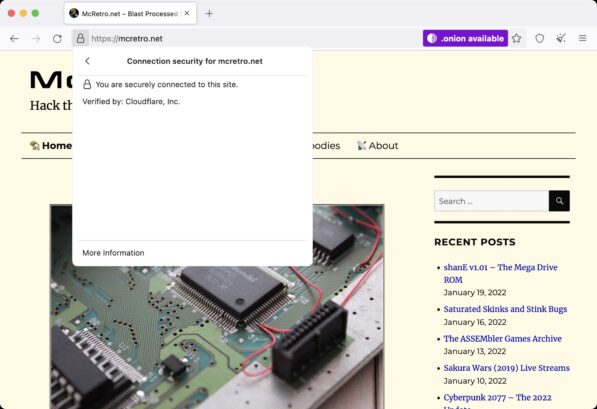The height and width of the screenshot is (409, 597).
Task: Reload the current page
Action: coord(57,38)
